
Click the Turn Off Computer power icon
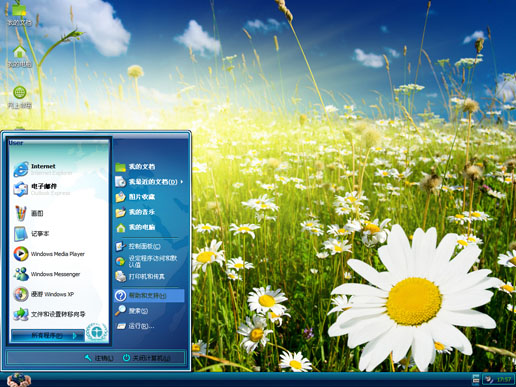[x=126, y=358]
